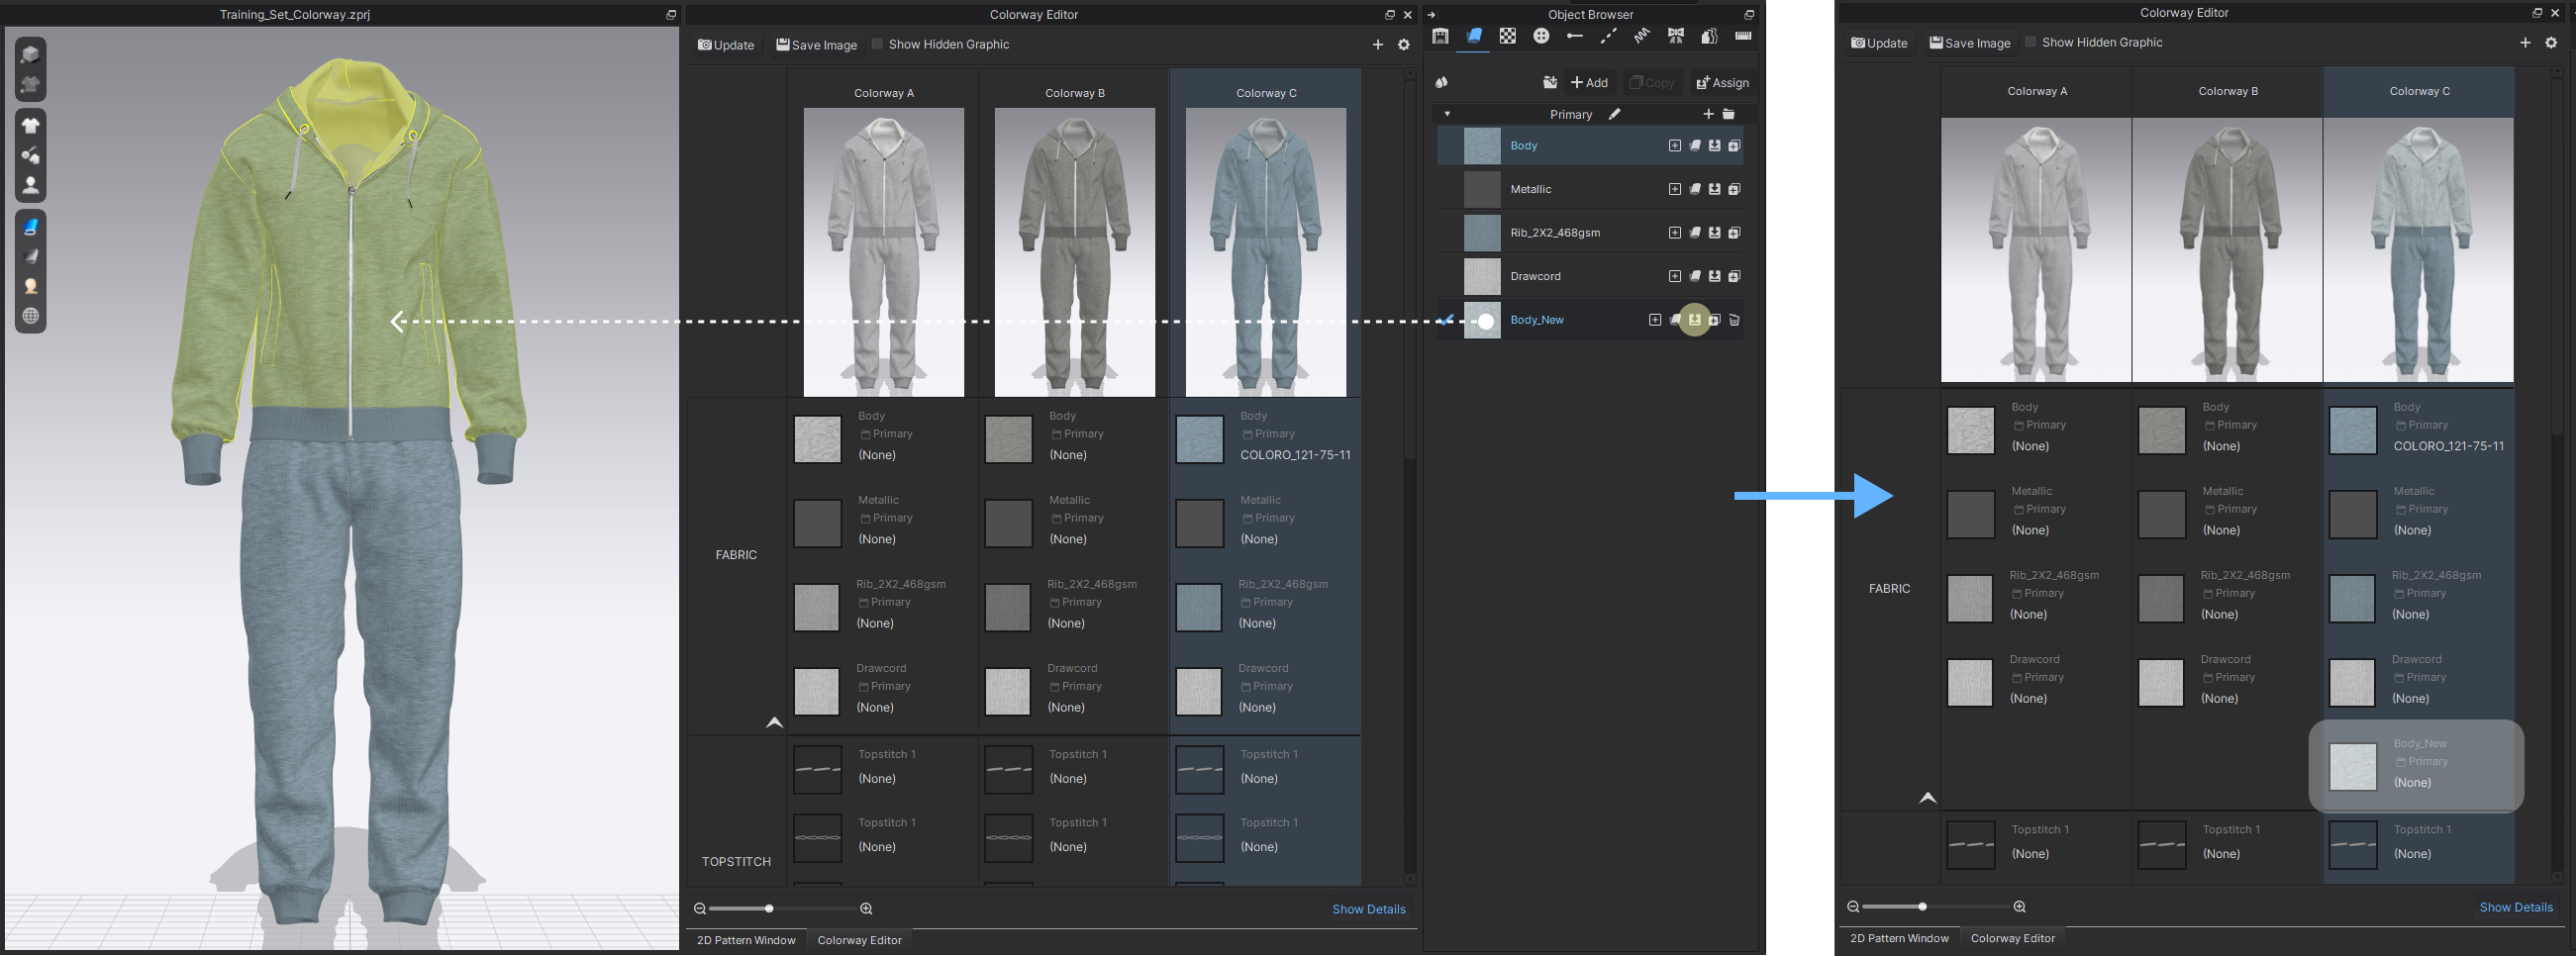This screenshot has width=2576, height=956.
Task: Click the mesh globe icon in viewport toolbar
Action: point(30,316)
